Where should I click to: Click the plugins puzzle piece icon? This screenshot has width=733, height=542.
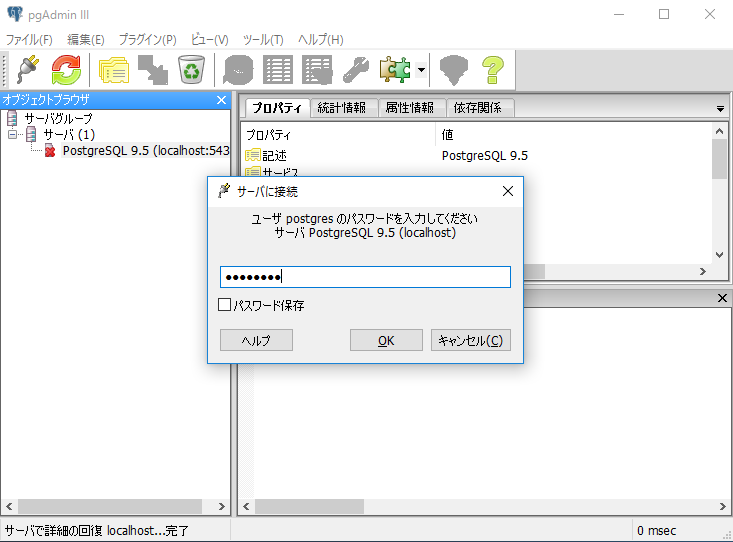tap(395, 70)
